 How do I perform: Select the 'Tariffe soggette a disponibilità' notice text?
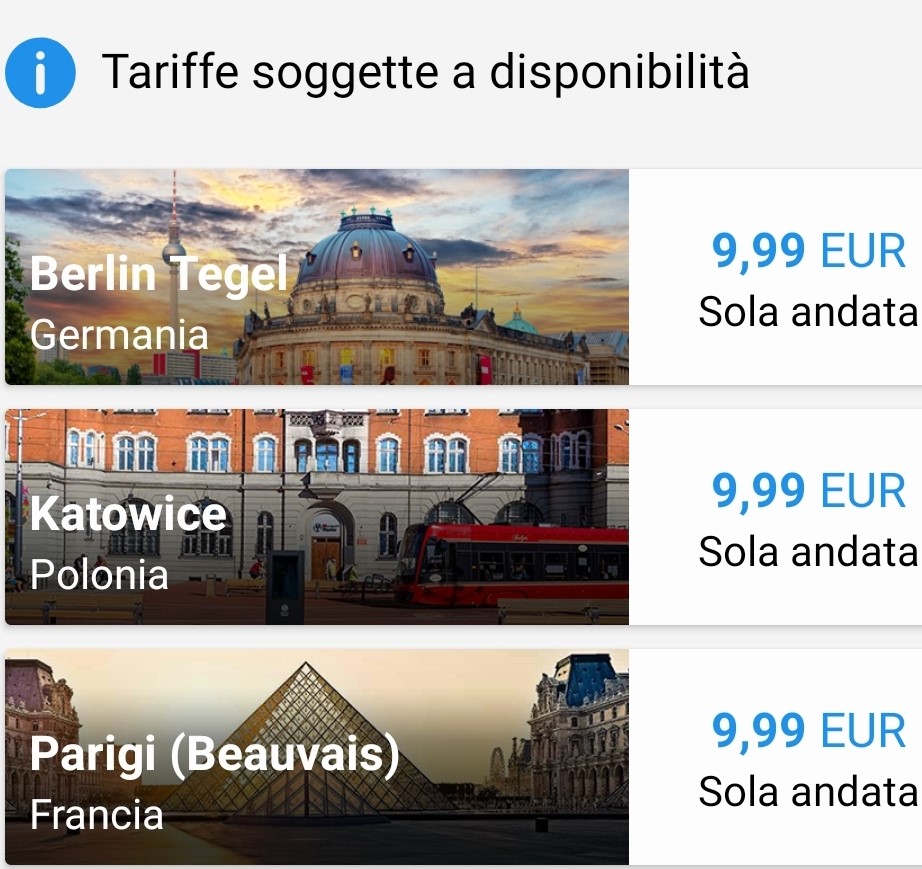click(x=426, y=72)
